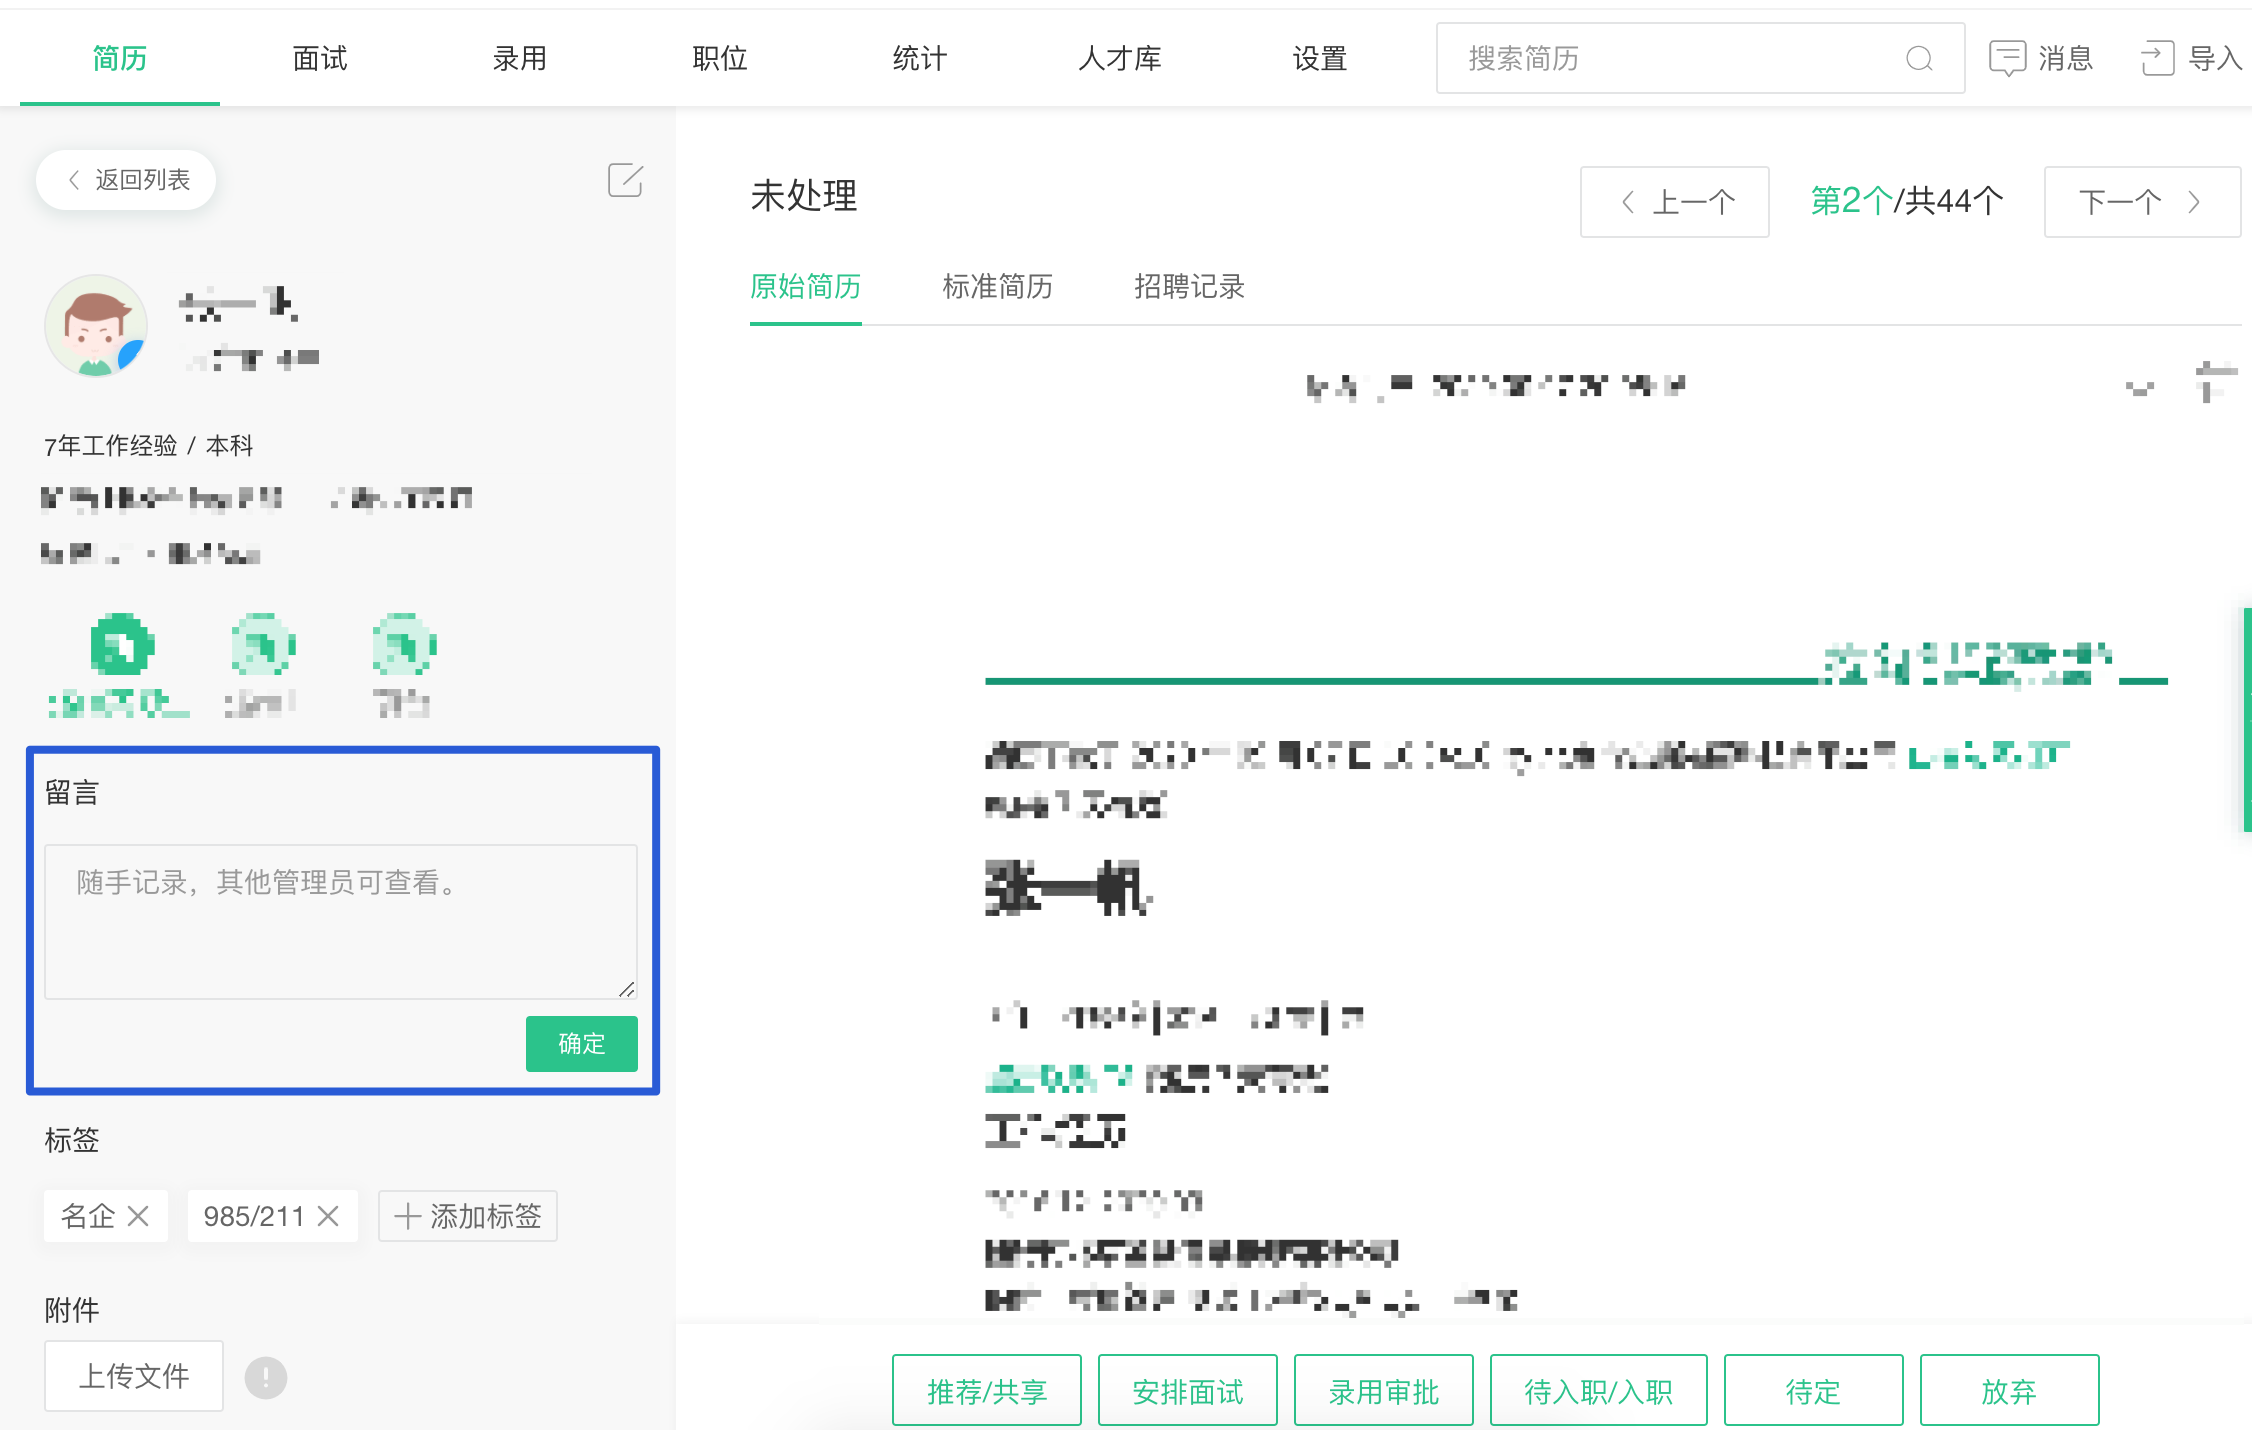The image size is (2252, 1430).
Task: Open the 招聘记录 tab
Action: tap(1189, 287)
